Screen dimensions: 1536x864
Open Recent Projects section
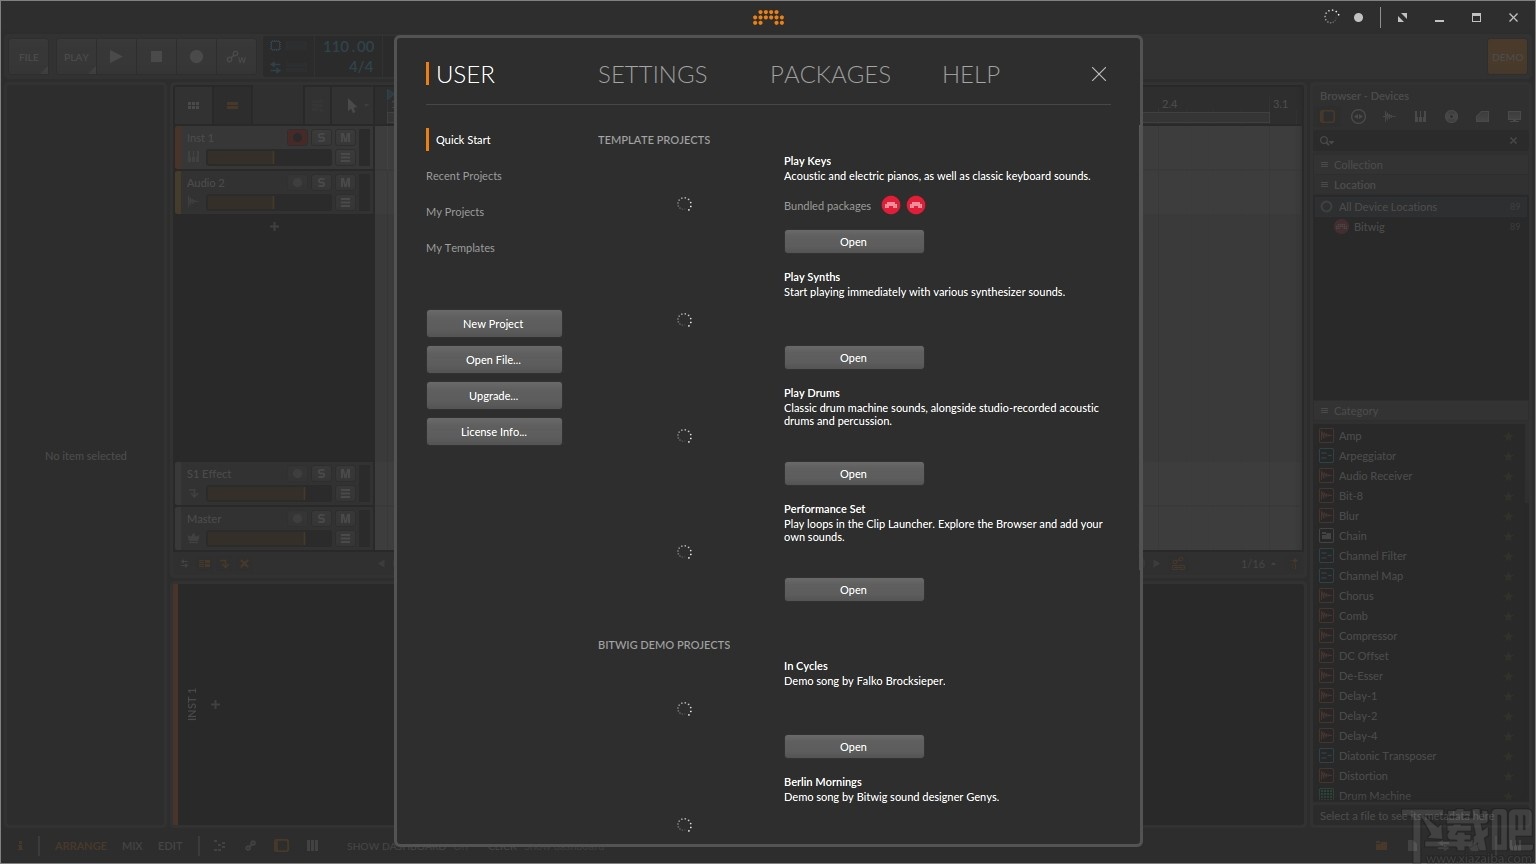click(464, 176)
